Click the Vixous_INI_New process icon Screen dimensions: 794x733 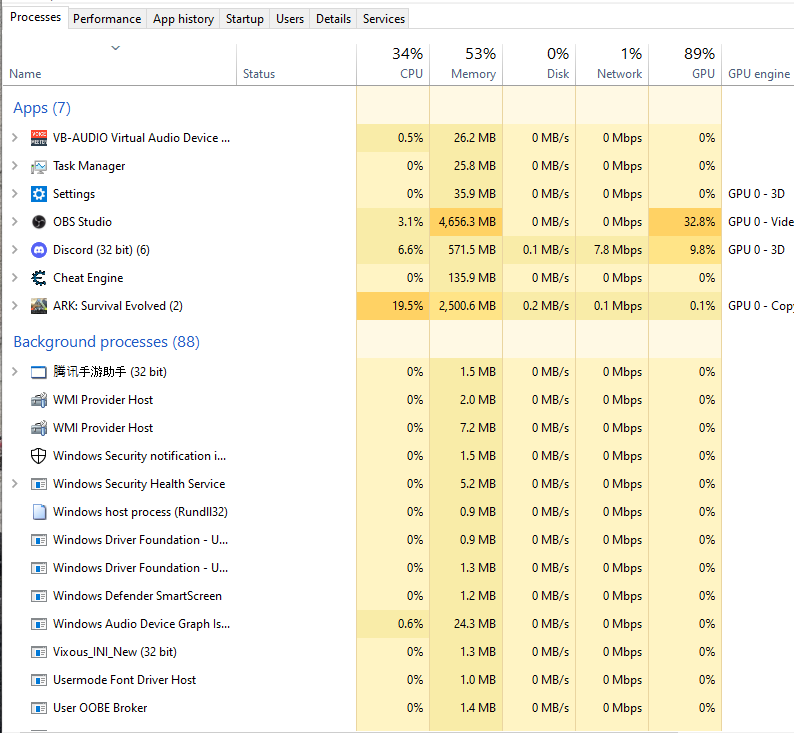(x=38, y=652)
